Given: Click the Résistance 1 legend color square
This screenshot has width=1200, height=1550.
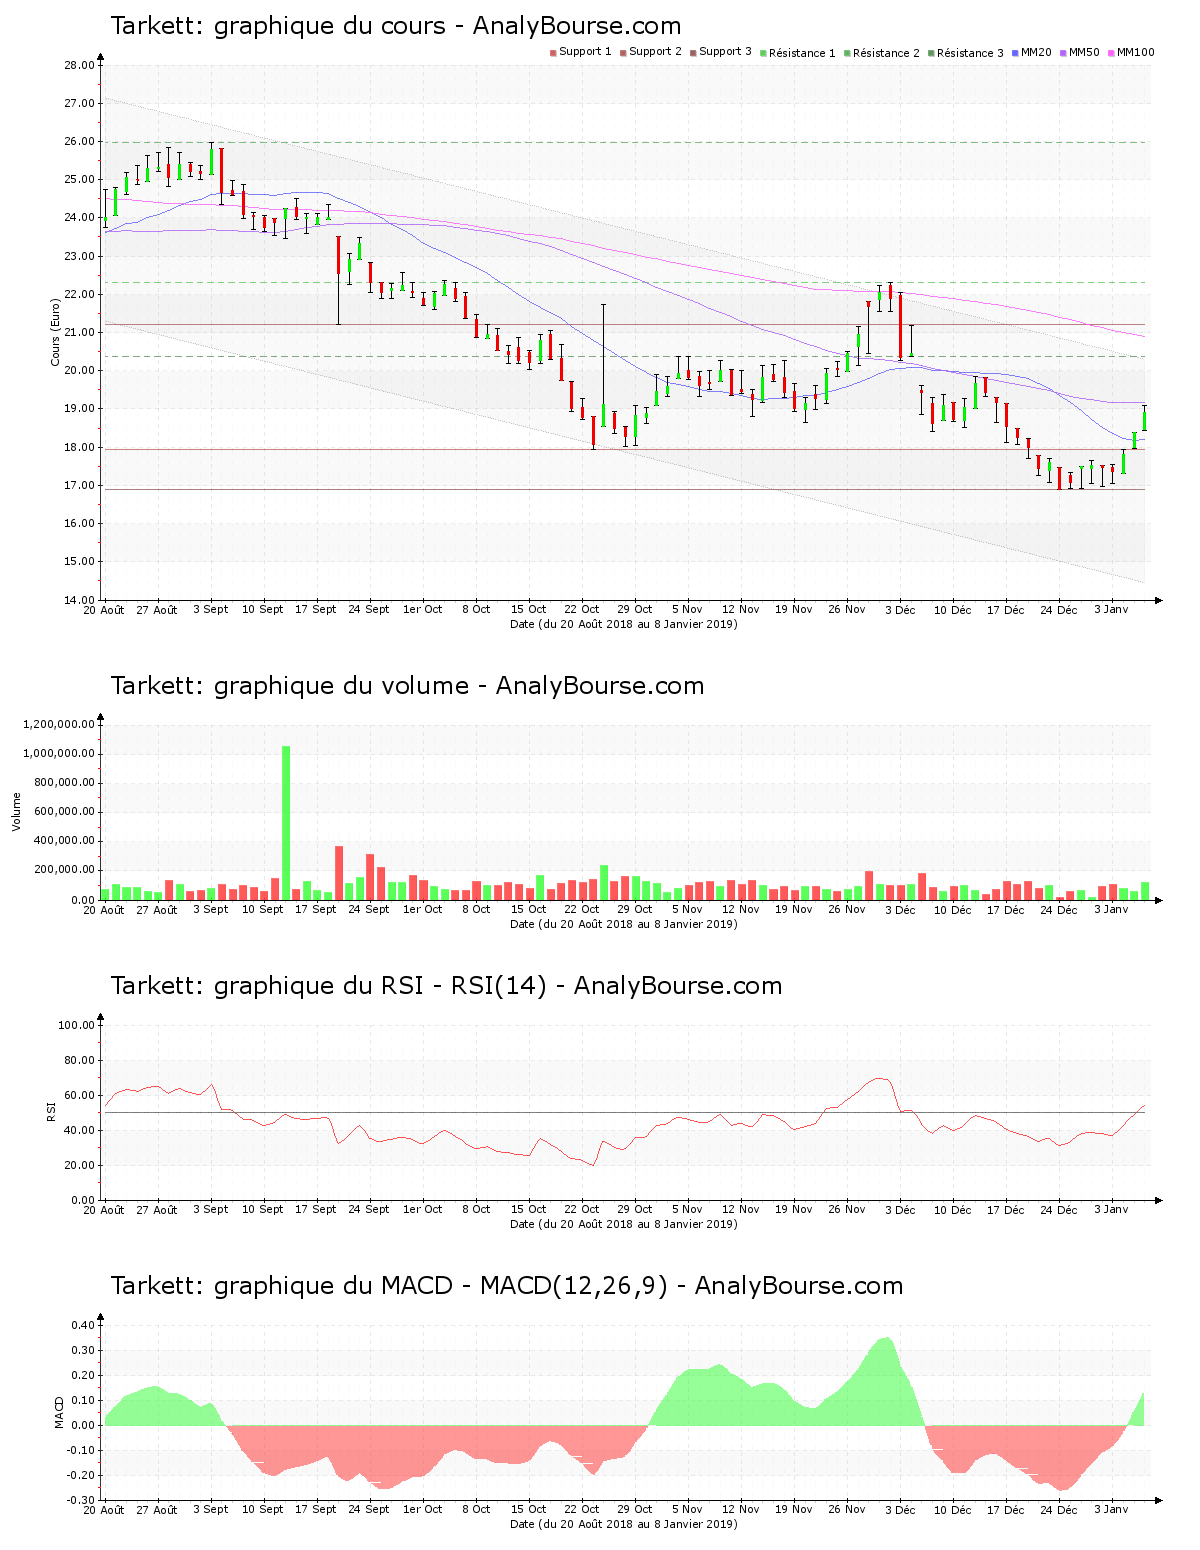Looking at the screenshot, I should (763, 52).
